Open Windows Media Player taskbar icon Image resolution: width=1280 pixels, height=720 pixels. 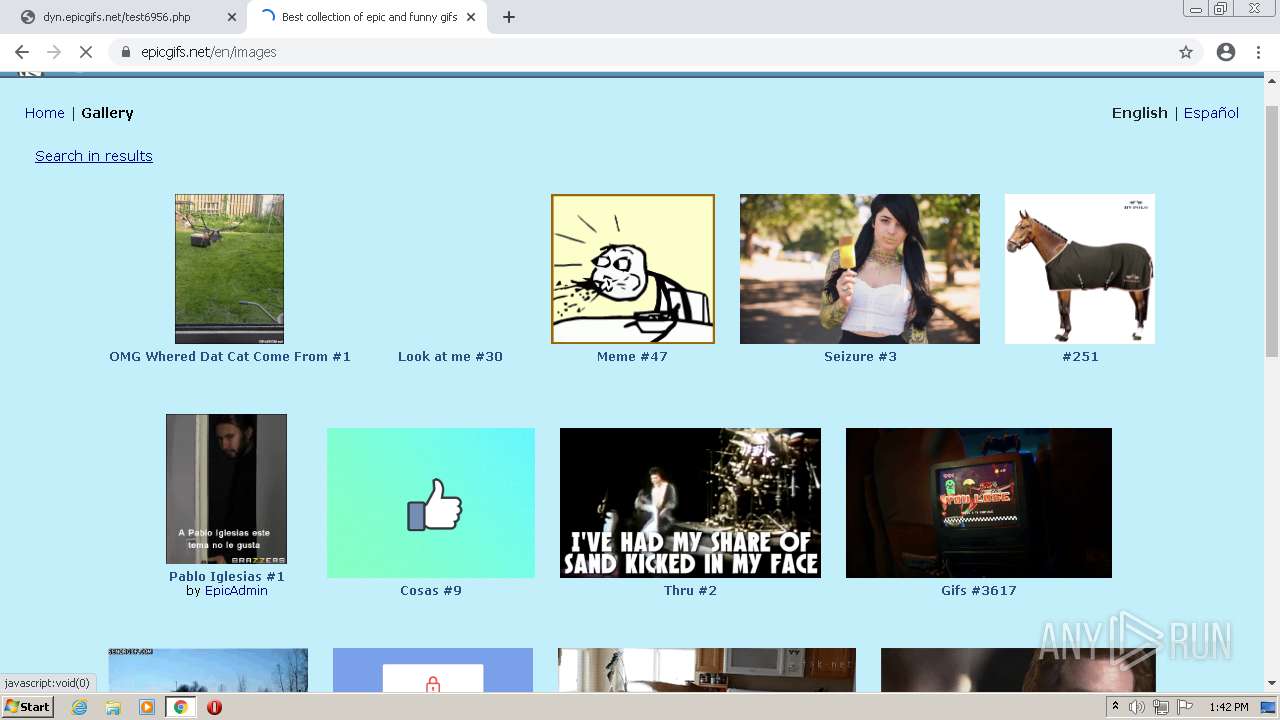point(147,707)
